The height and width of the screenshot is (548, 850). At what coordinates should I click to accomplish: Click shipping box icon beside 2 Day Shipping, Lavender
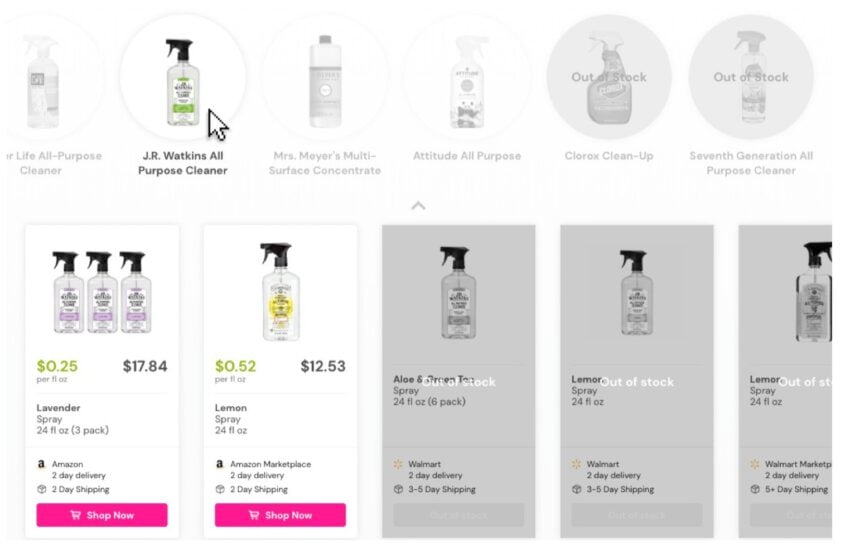coord(42,489)
